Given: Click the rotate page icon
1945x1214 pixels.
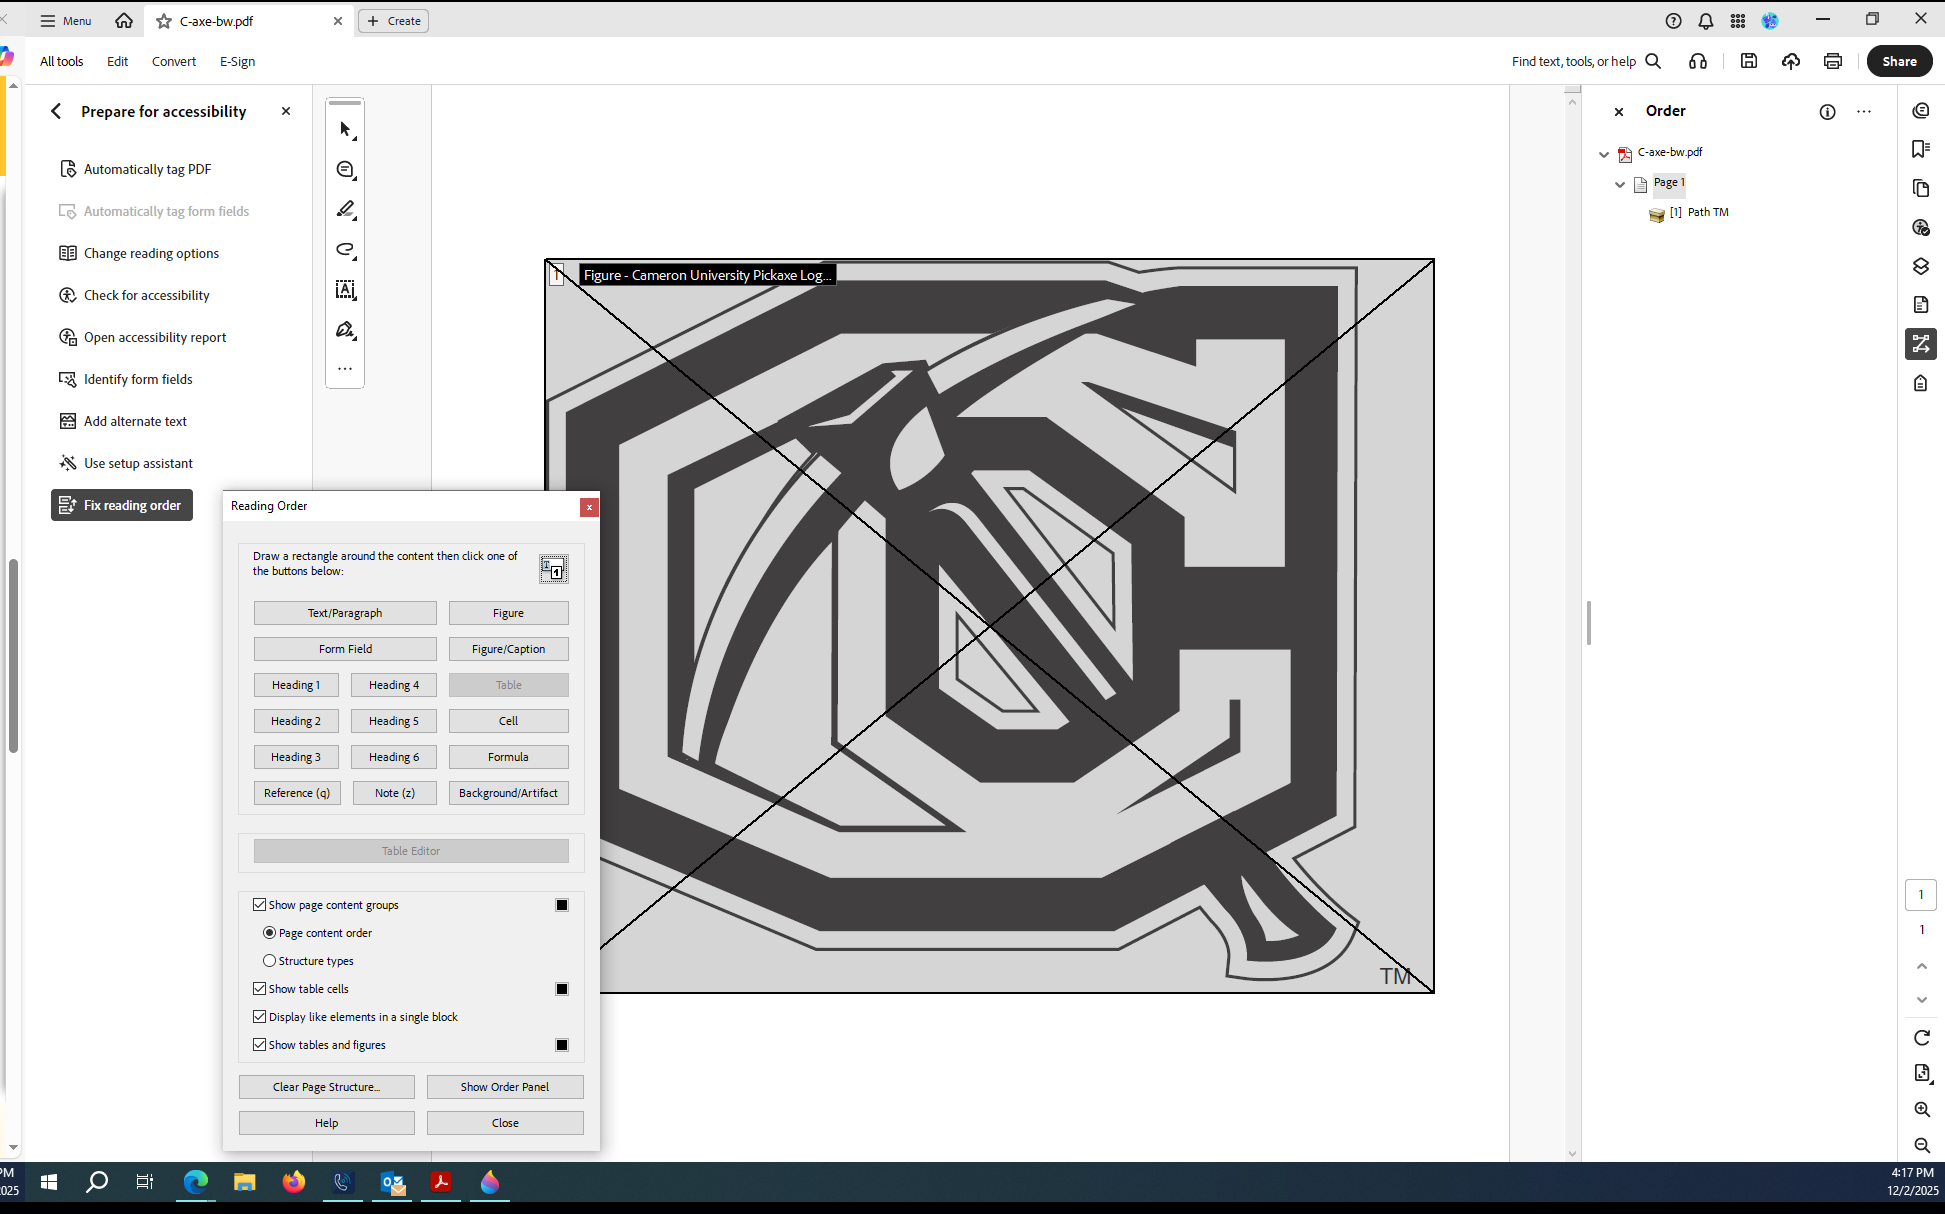Looking at the screenshot, I should [x=1921, y=1038].
